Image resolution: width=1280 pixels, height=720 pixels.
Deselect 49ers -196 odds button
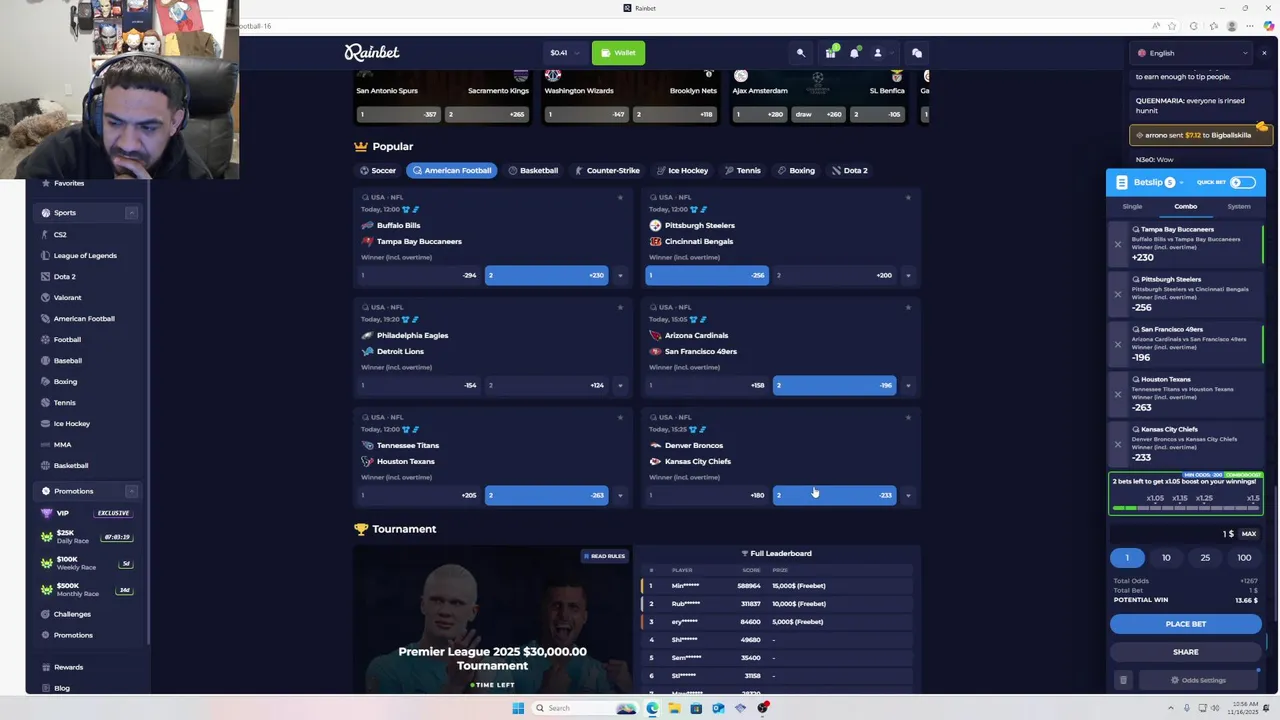pyautogui.click(x=835, y=385)
